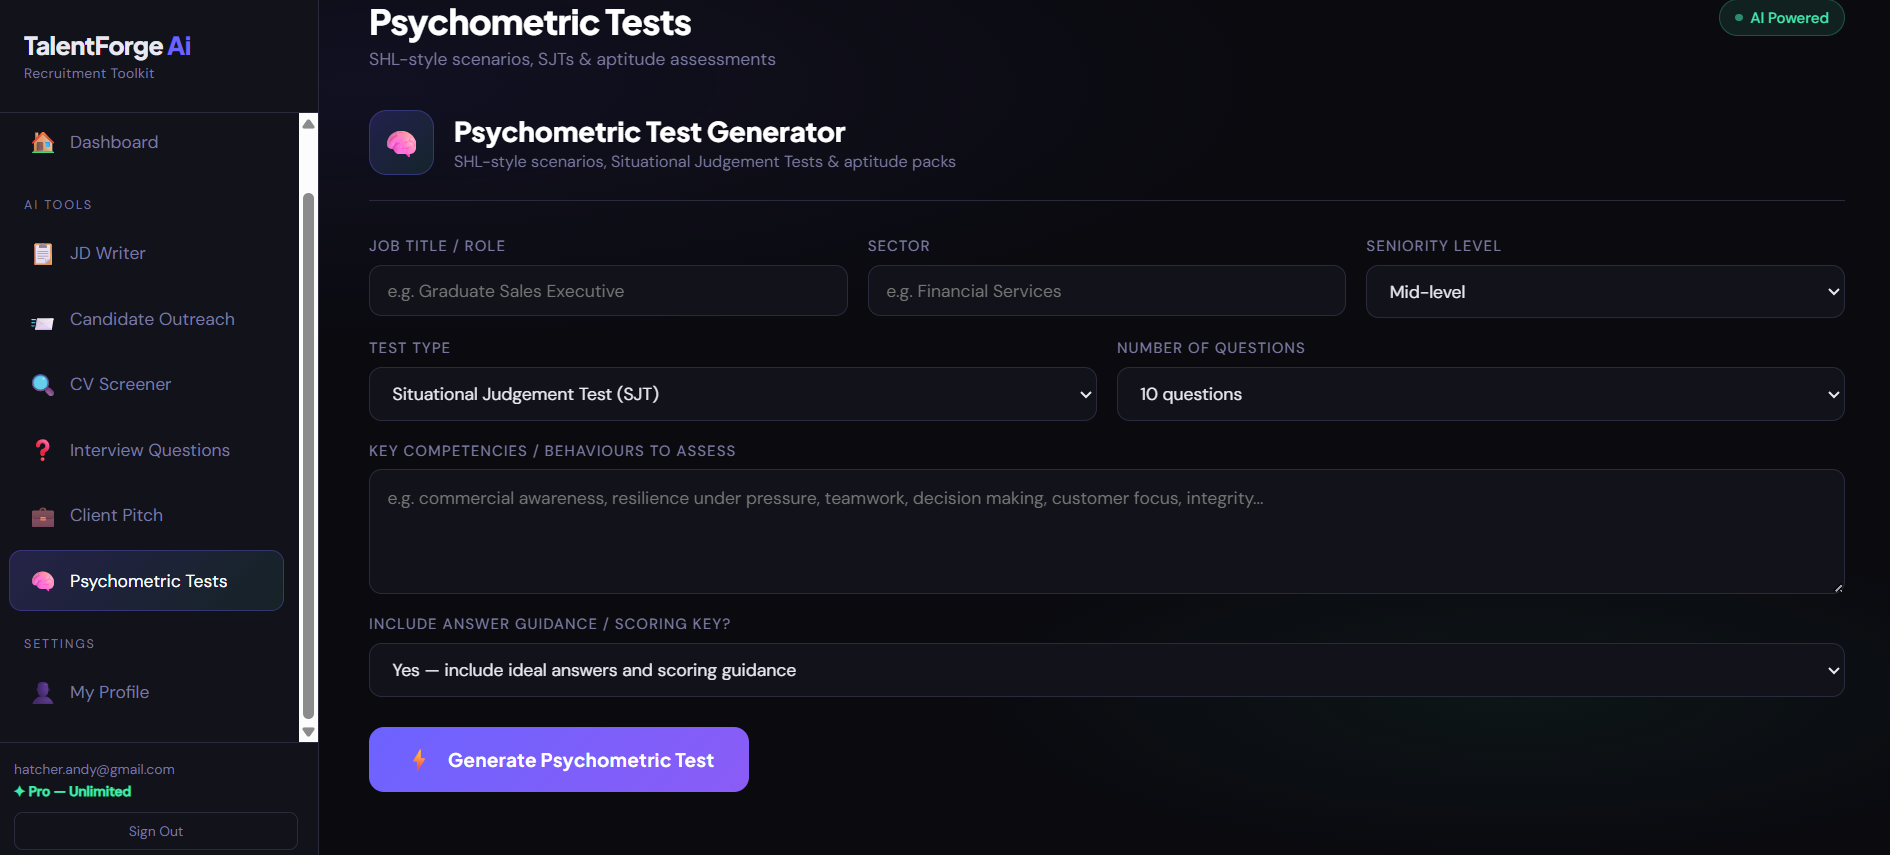The height and width of the screenshot is (855, 1890).
Task: Click the My Profile person icon
Action: click(43, 692)
